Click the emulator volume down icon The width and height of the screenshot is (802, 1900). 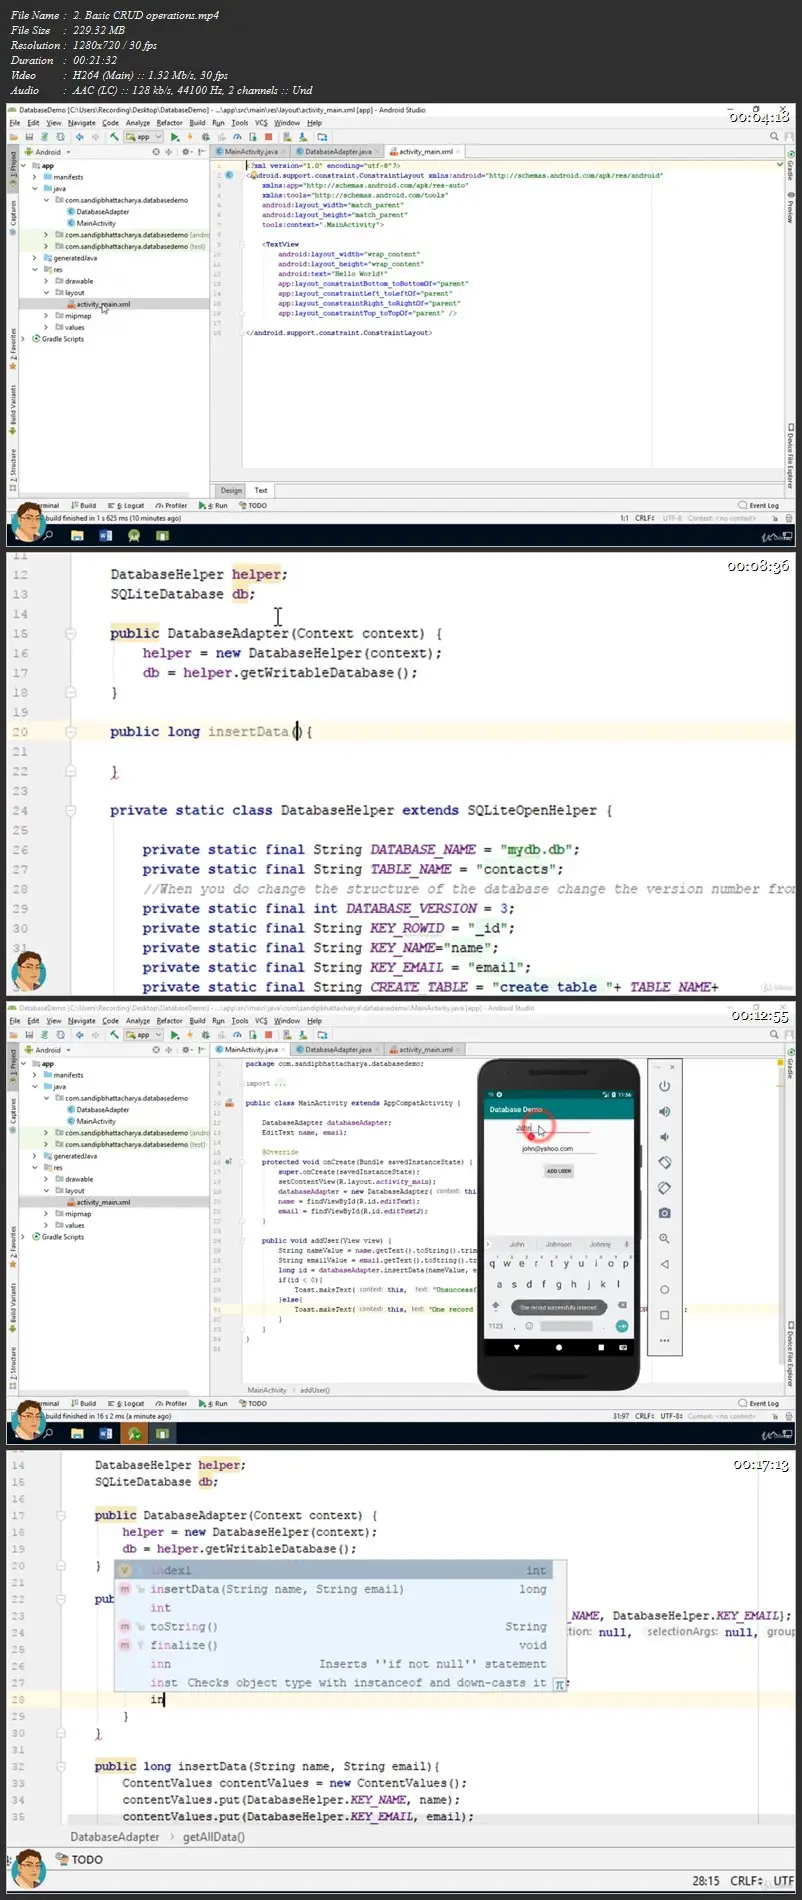pyautogui.click(x=664, y=1137)
